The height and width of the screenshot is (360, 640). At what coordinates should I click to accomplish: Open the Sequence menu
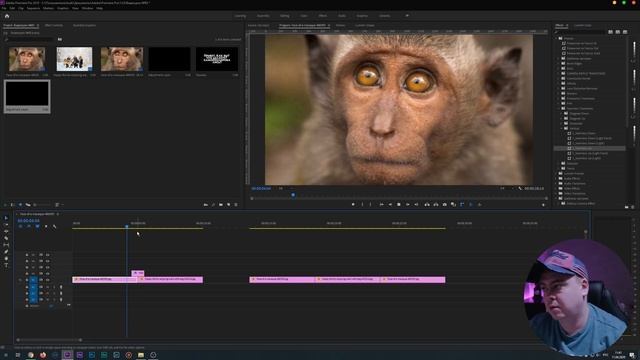tap(33, 8)
